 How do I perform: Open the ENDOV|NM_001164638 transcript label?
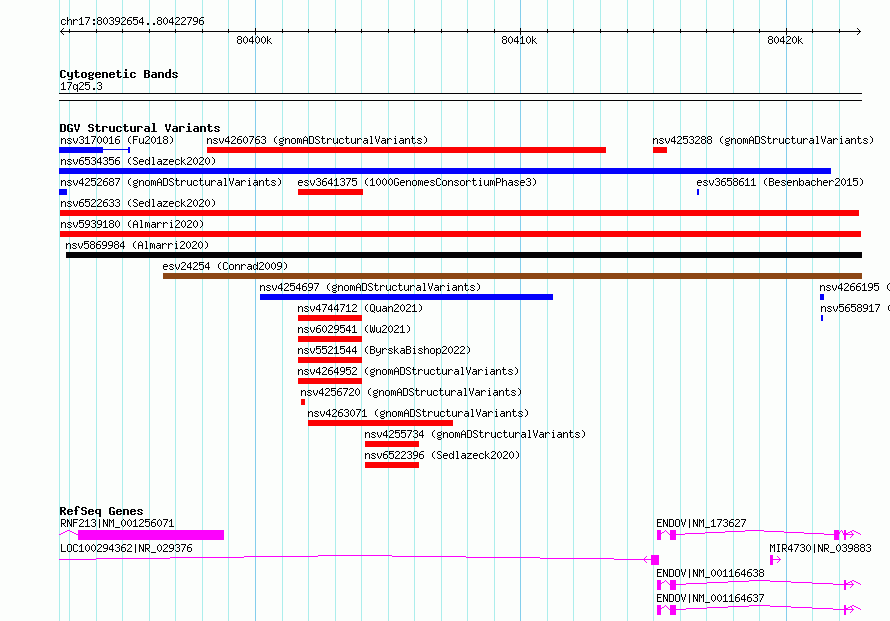click(x=710, y=573)
